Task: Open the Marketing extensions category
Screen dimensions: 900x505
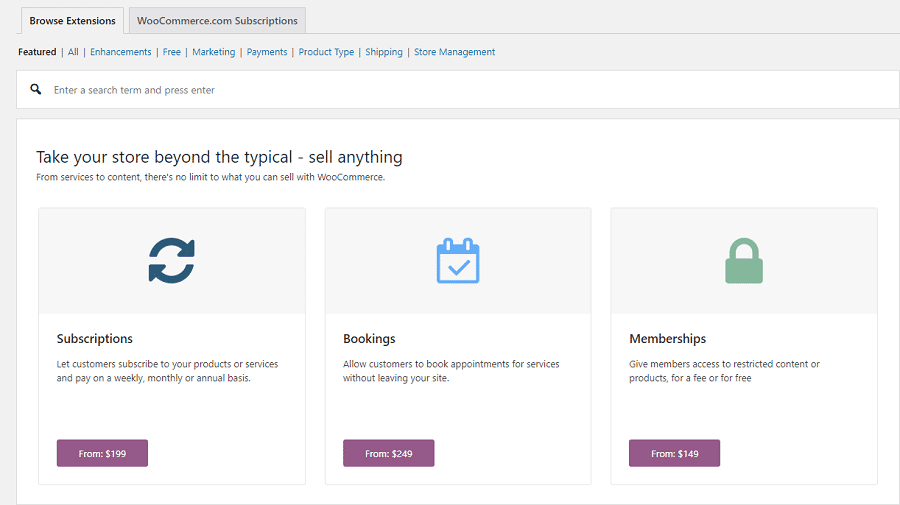Action: [214, 52]
